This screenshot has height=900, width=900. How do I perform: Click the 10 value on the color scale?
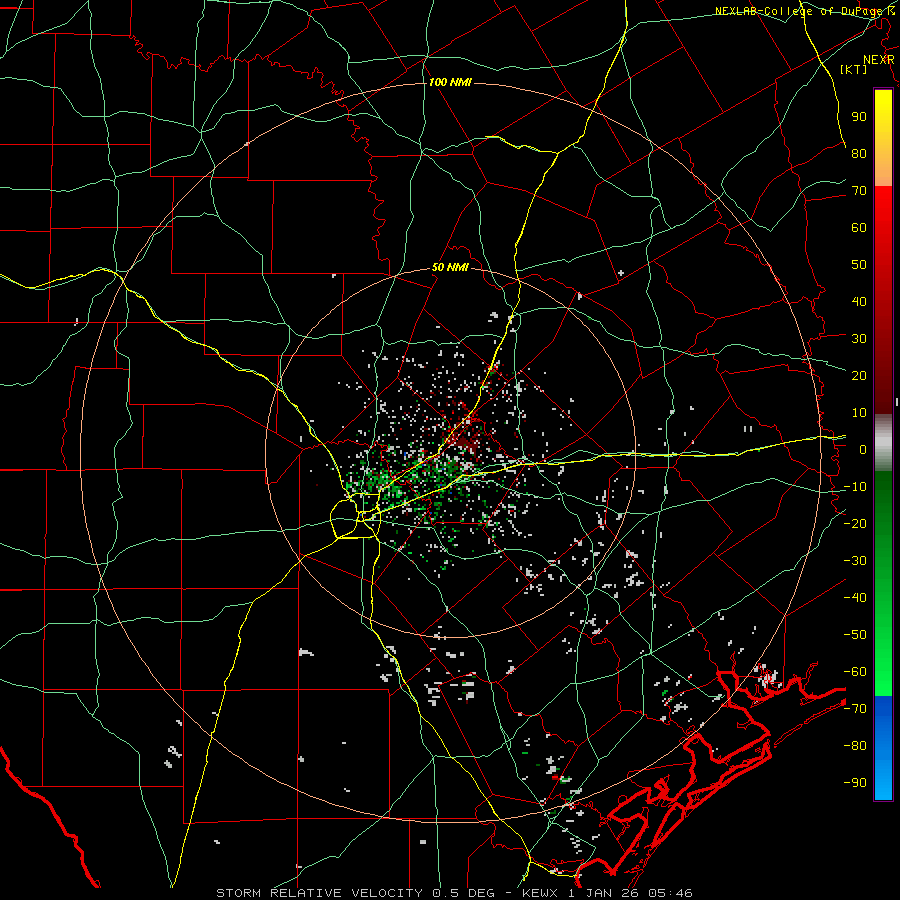(859, 413)
